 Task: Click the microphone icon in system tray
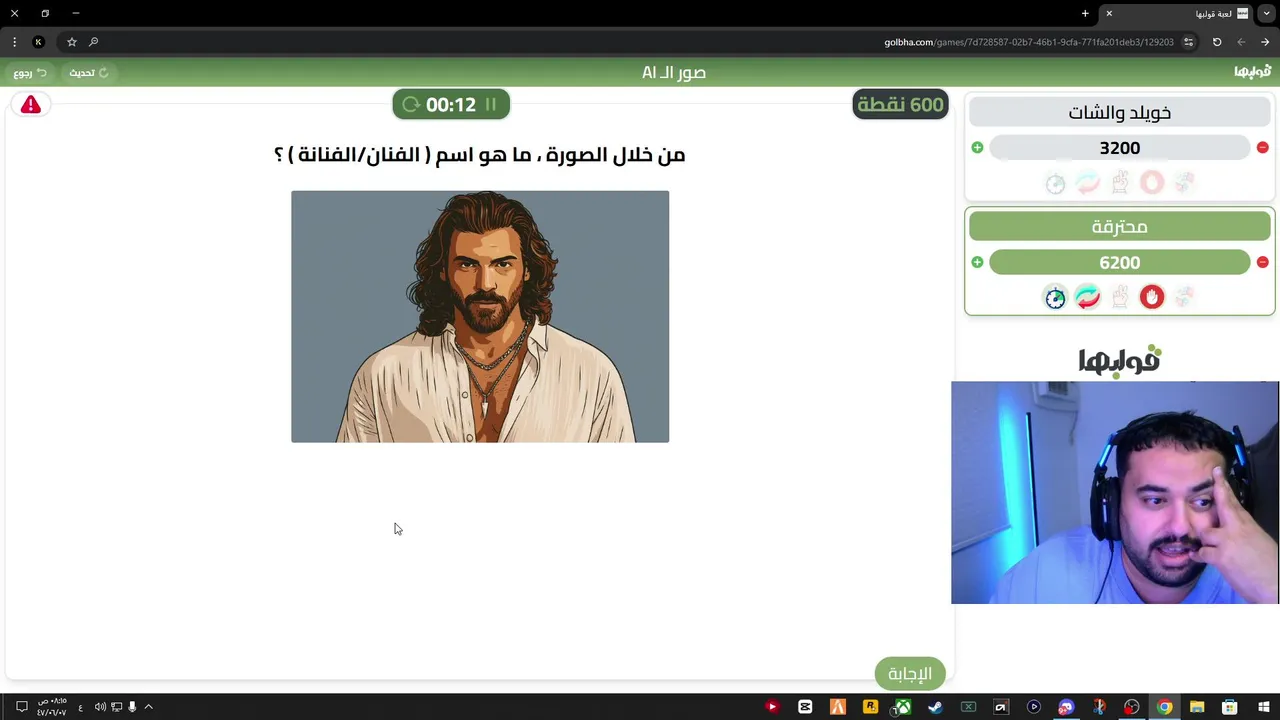(x=132, y=707)
